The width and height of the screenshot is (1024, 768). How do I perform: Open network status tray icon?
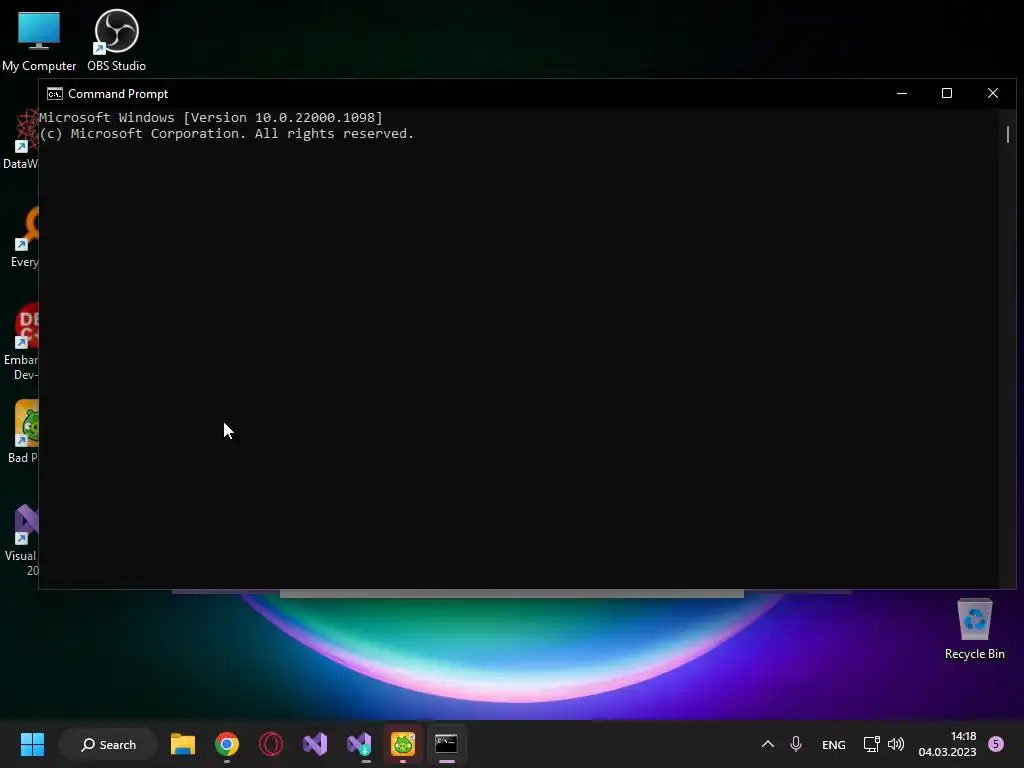[x=872, y=744]
